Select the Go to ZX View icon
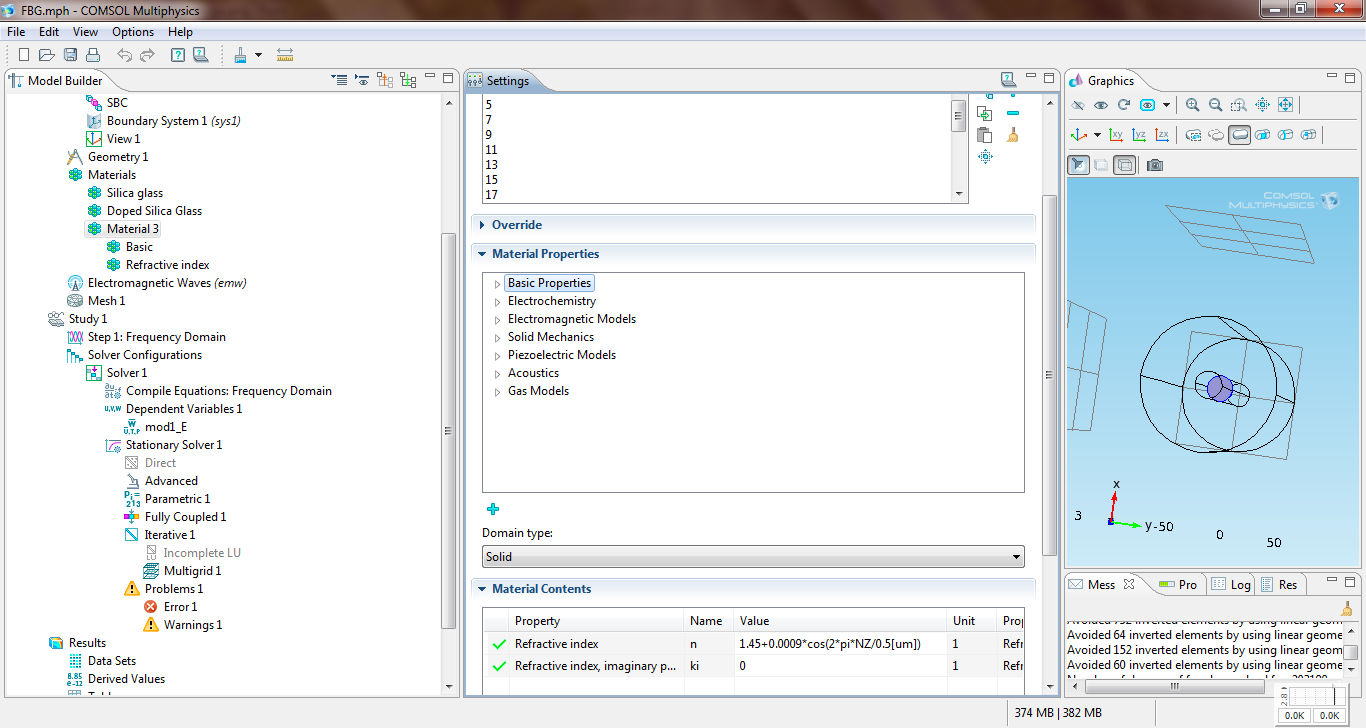This screenshot has width=1366, height=728. pyautogui.click(x=1162, y=135)
